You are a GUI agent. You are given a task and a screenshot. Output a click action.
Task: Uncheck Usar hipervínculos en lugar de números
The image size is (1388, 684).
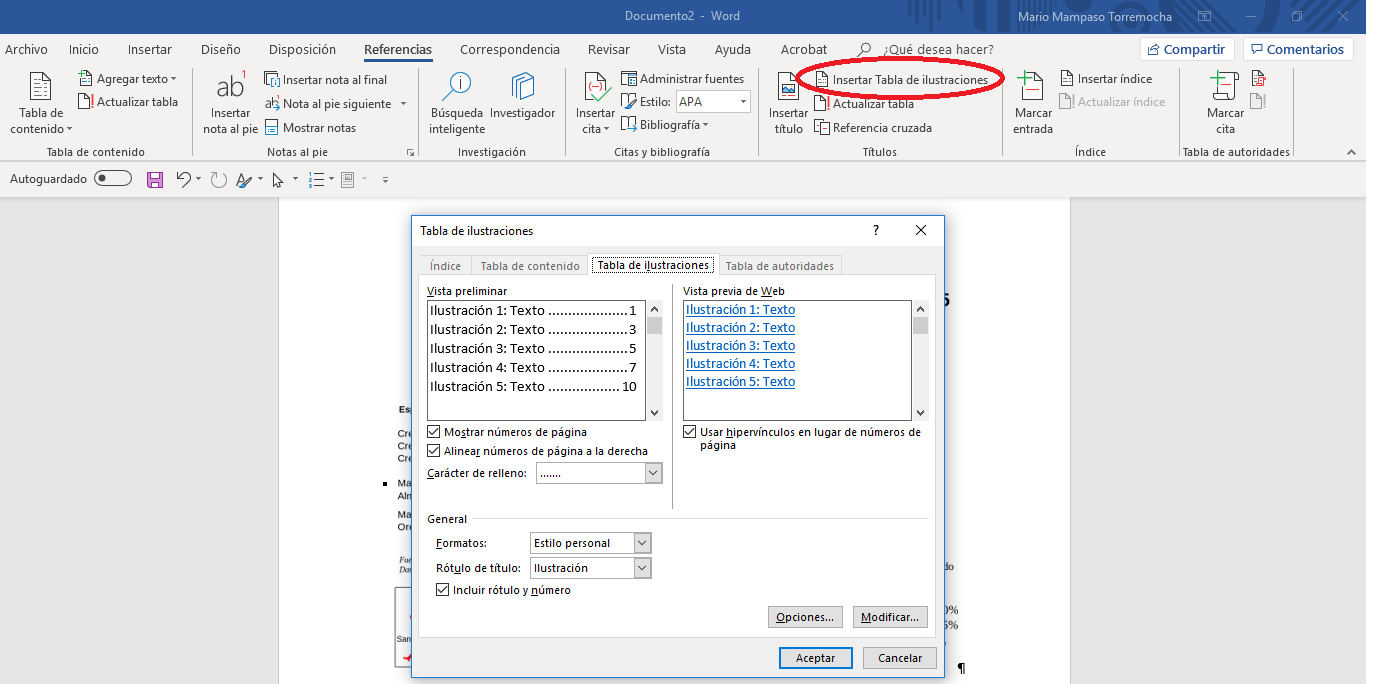point(690,432)
